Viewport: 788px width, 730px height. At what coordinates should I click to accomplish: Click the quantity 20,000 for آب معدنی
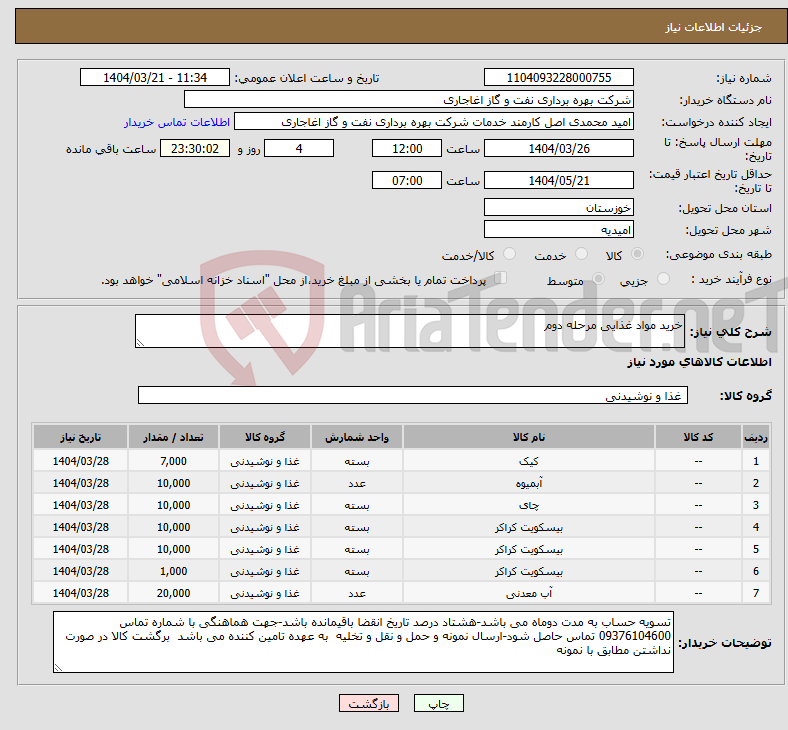pos(173,593)
